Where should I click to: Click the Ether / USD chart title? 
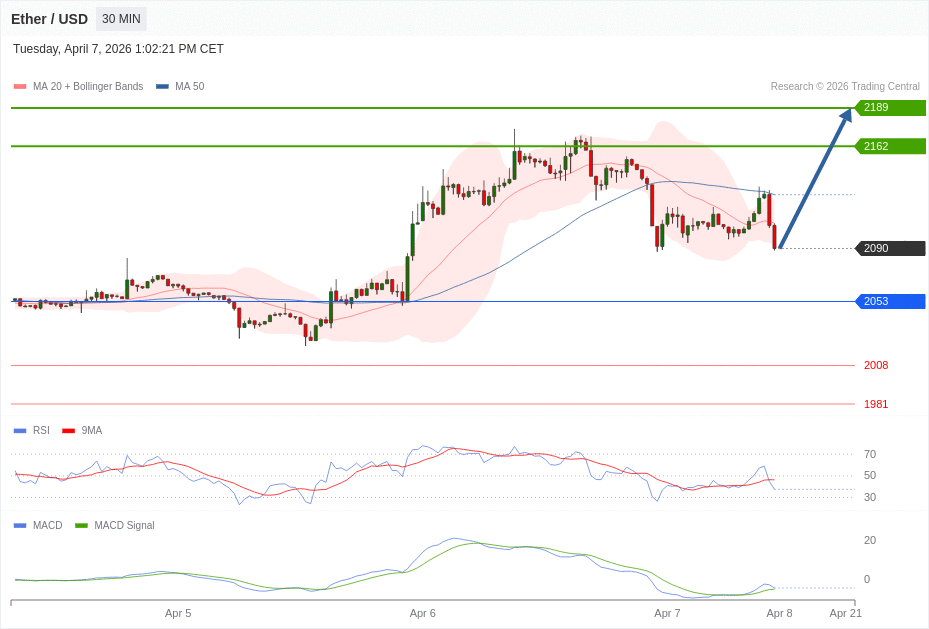[49, 19]
